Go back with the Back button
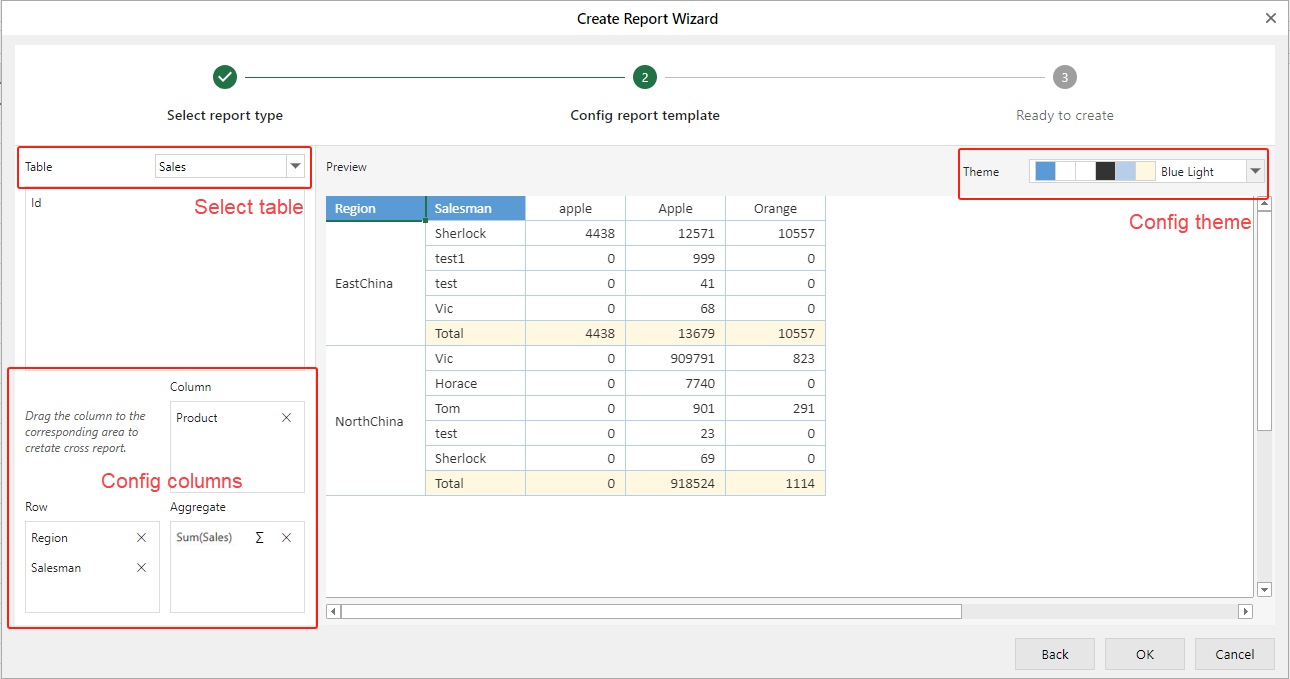This screenshot has width=1290, height=679. [x=1055, y=654]
